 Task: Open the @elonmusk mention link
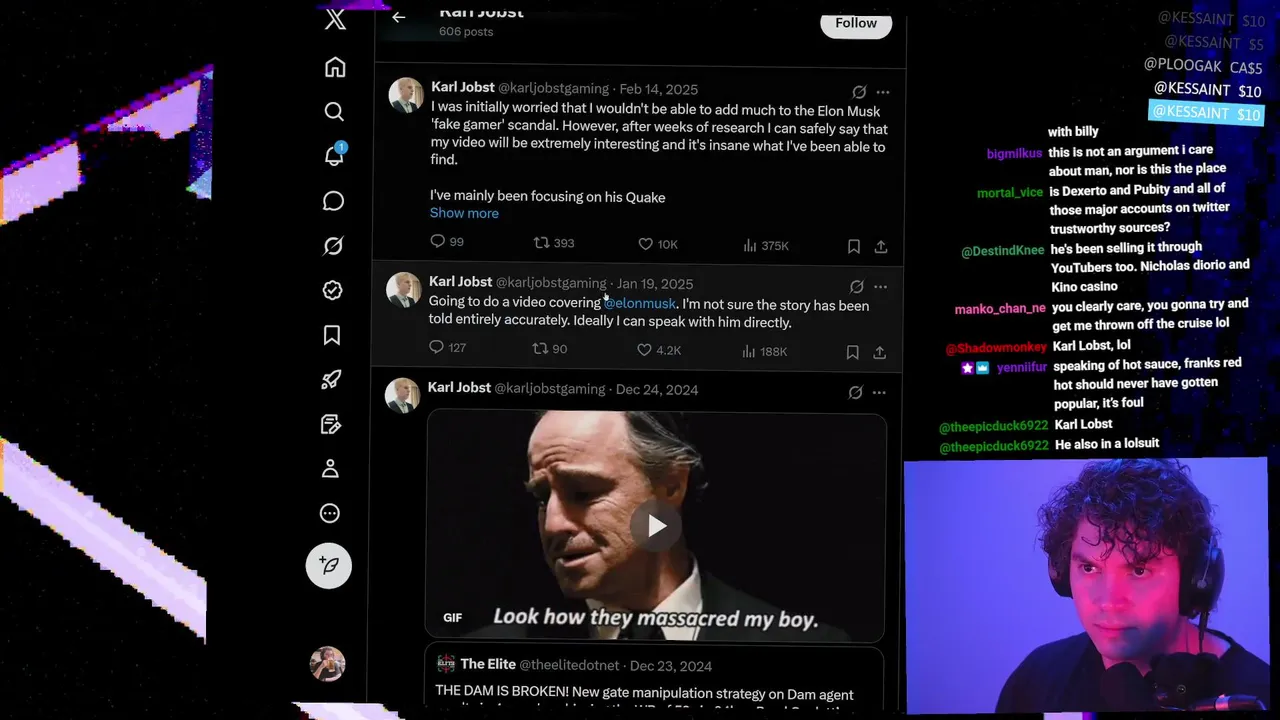click(640, 303)
